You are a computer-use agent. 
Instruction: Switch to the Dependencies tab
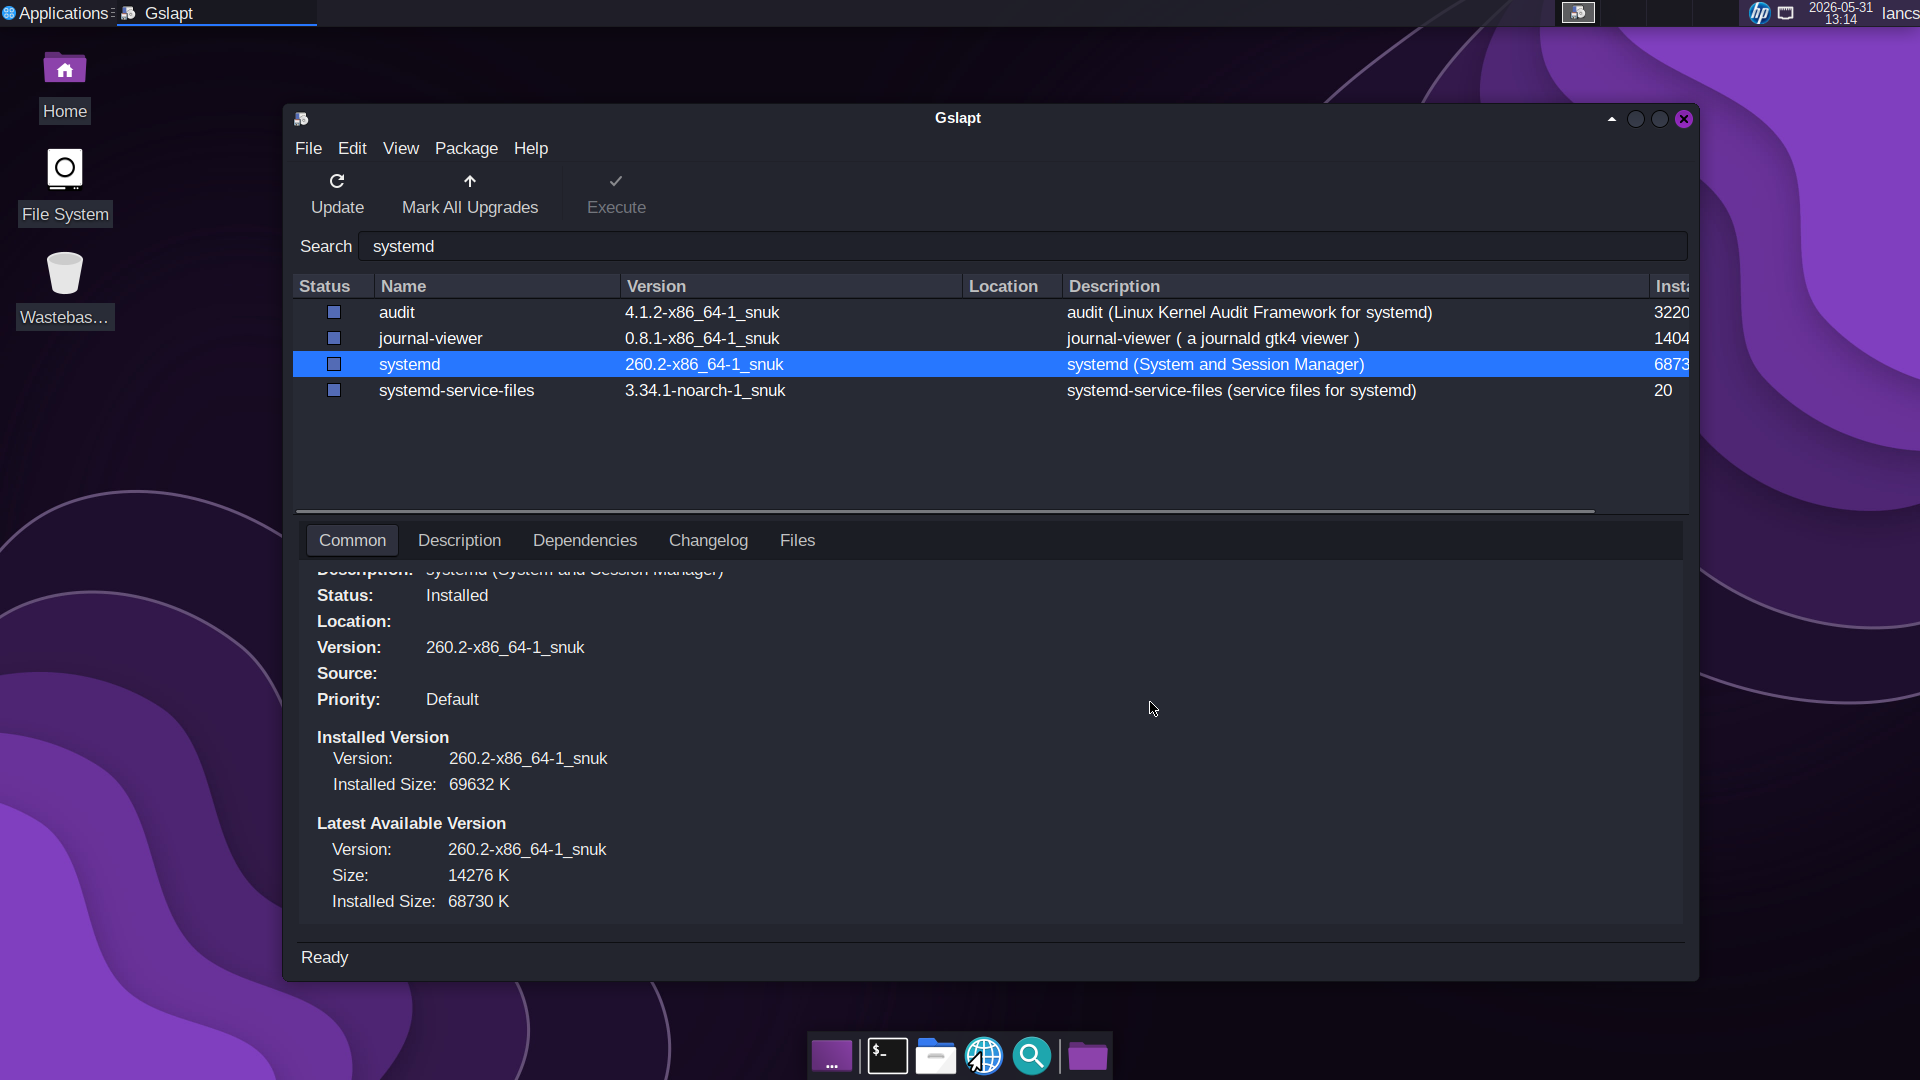tap(585, 540)
